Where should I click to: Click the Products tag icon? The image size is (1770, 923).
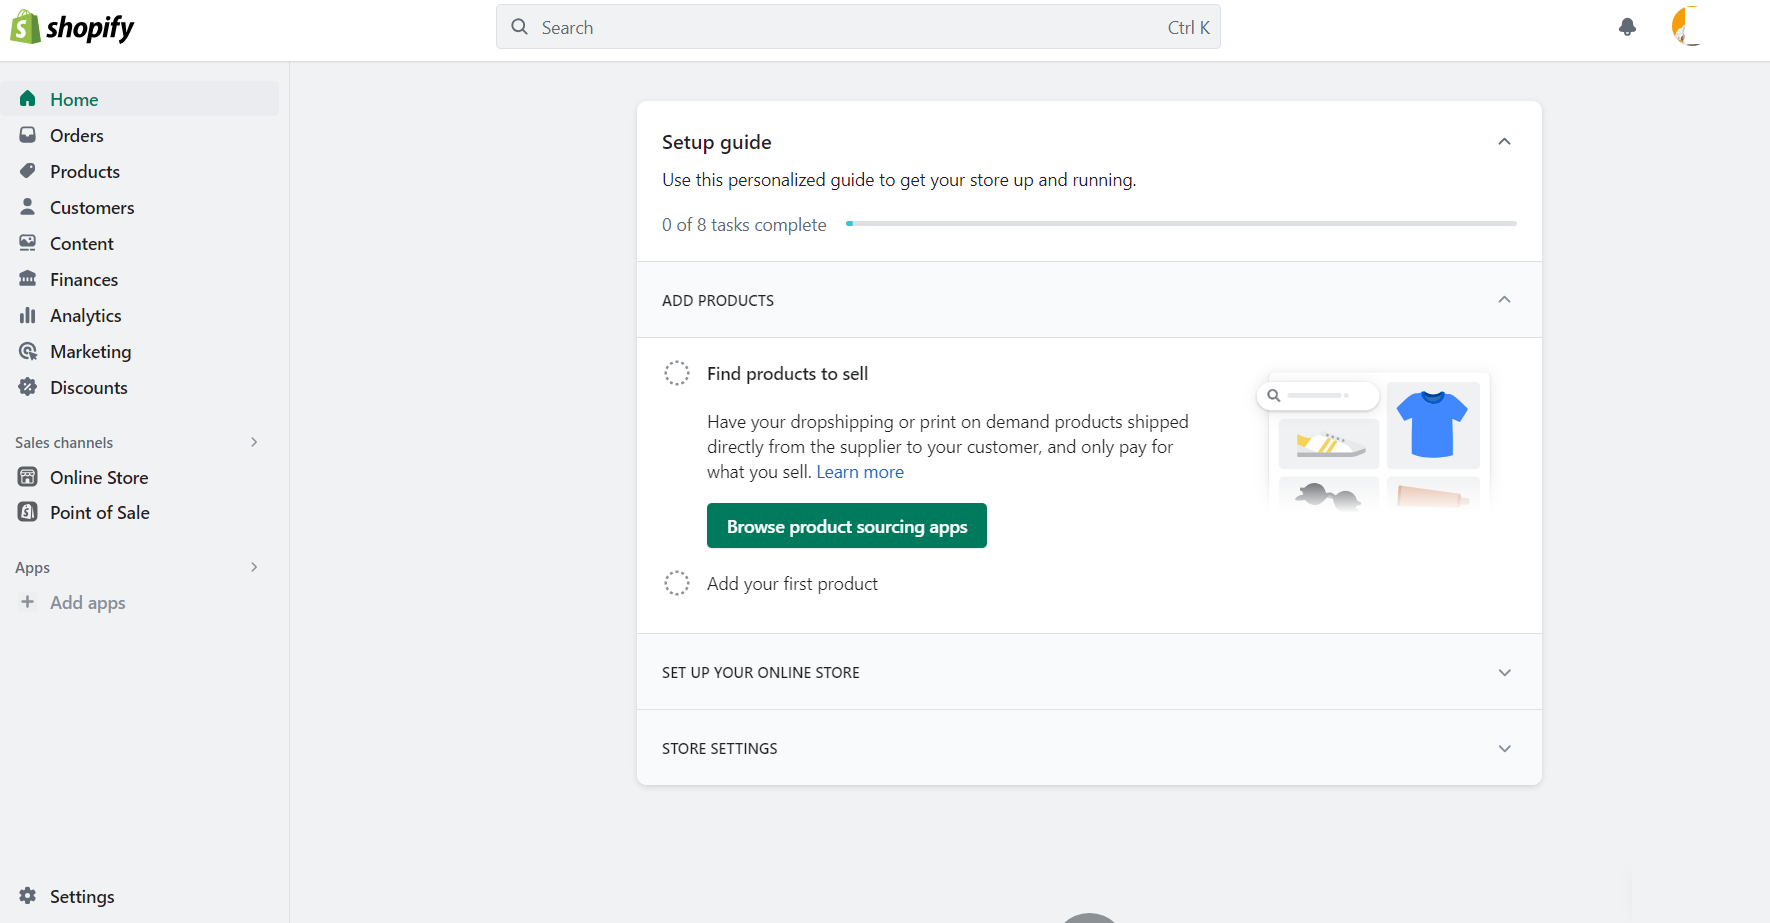[28, 170]
